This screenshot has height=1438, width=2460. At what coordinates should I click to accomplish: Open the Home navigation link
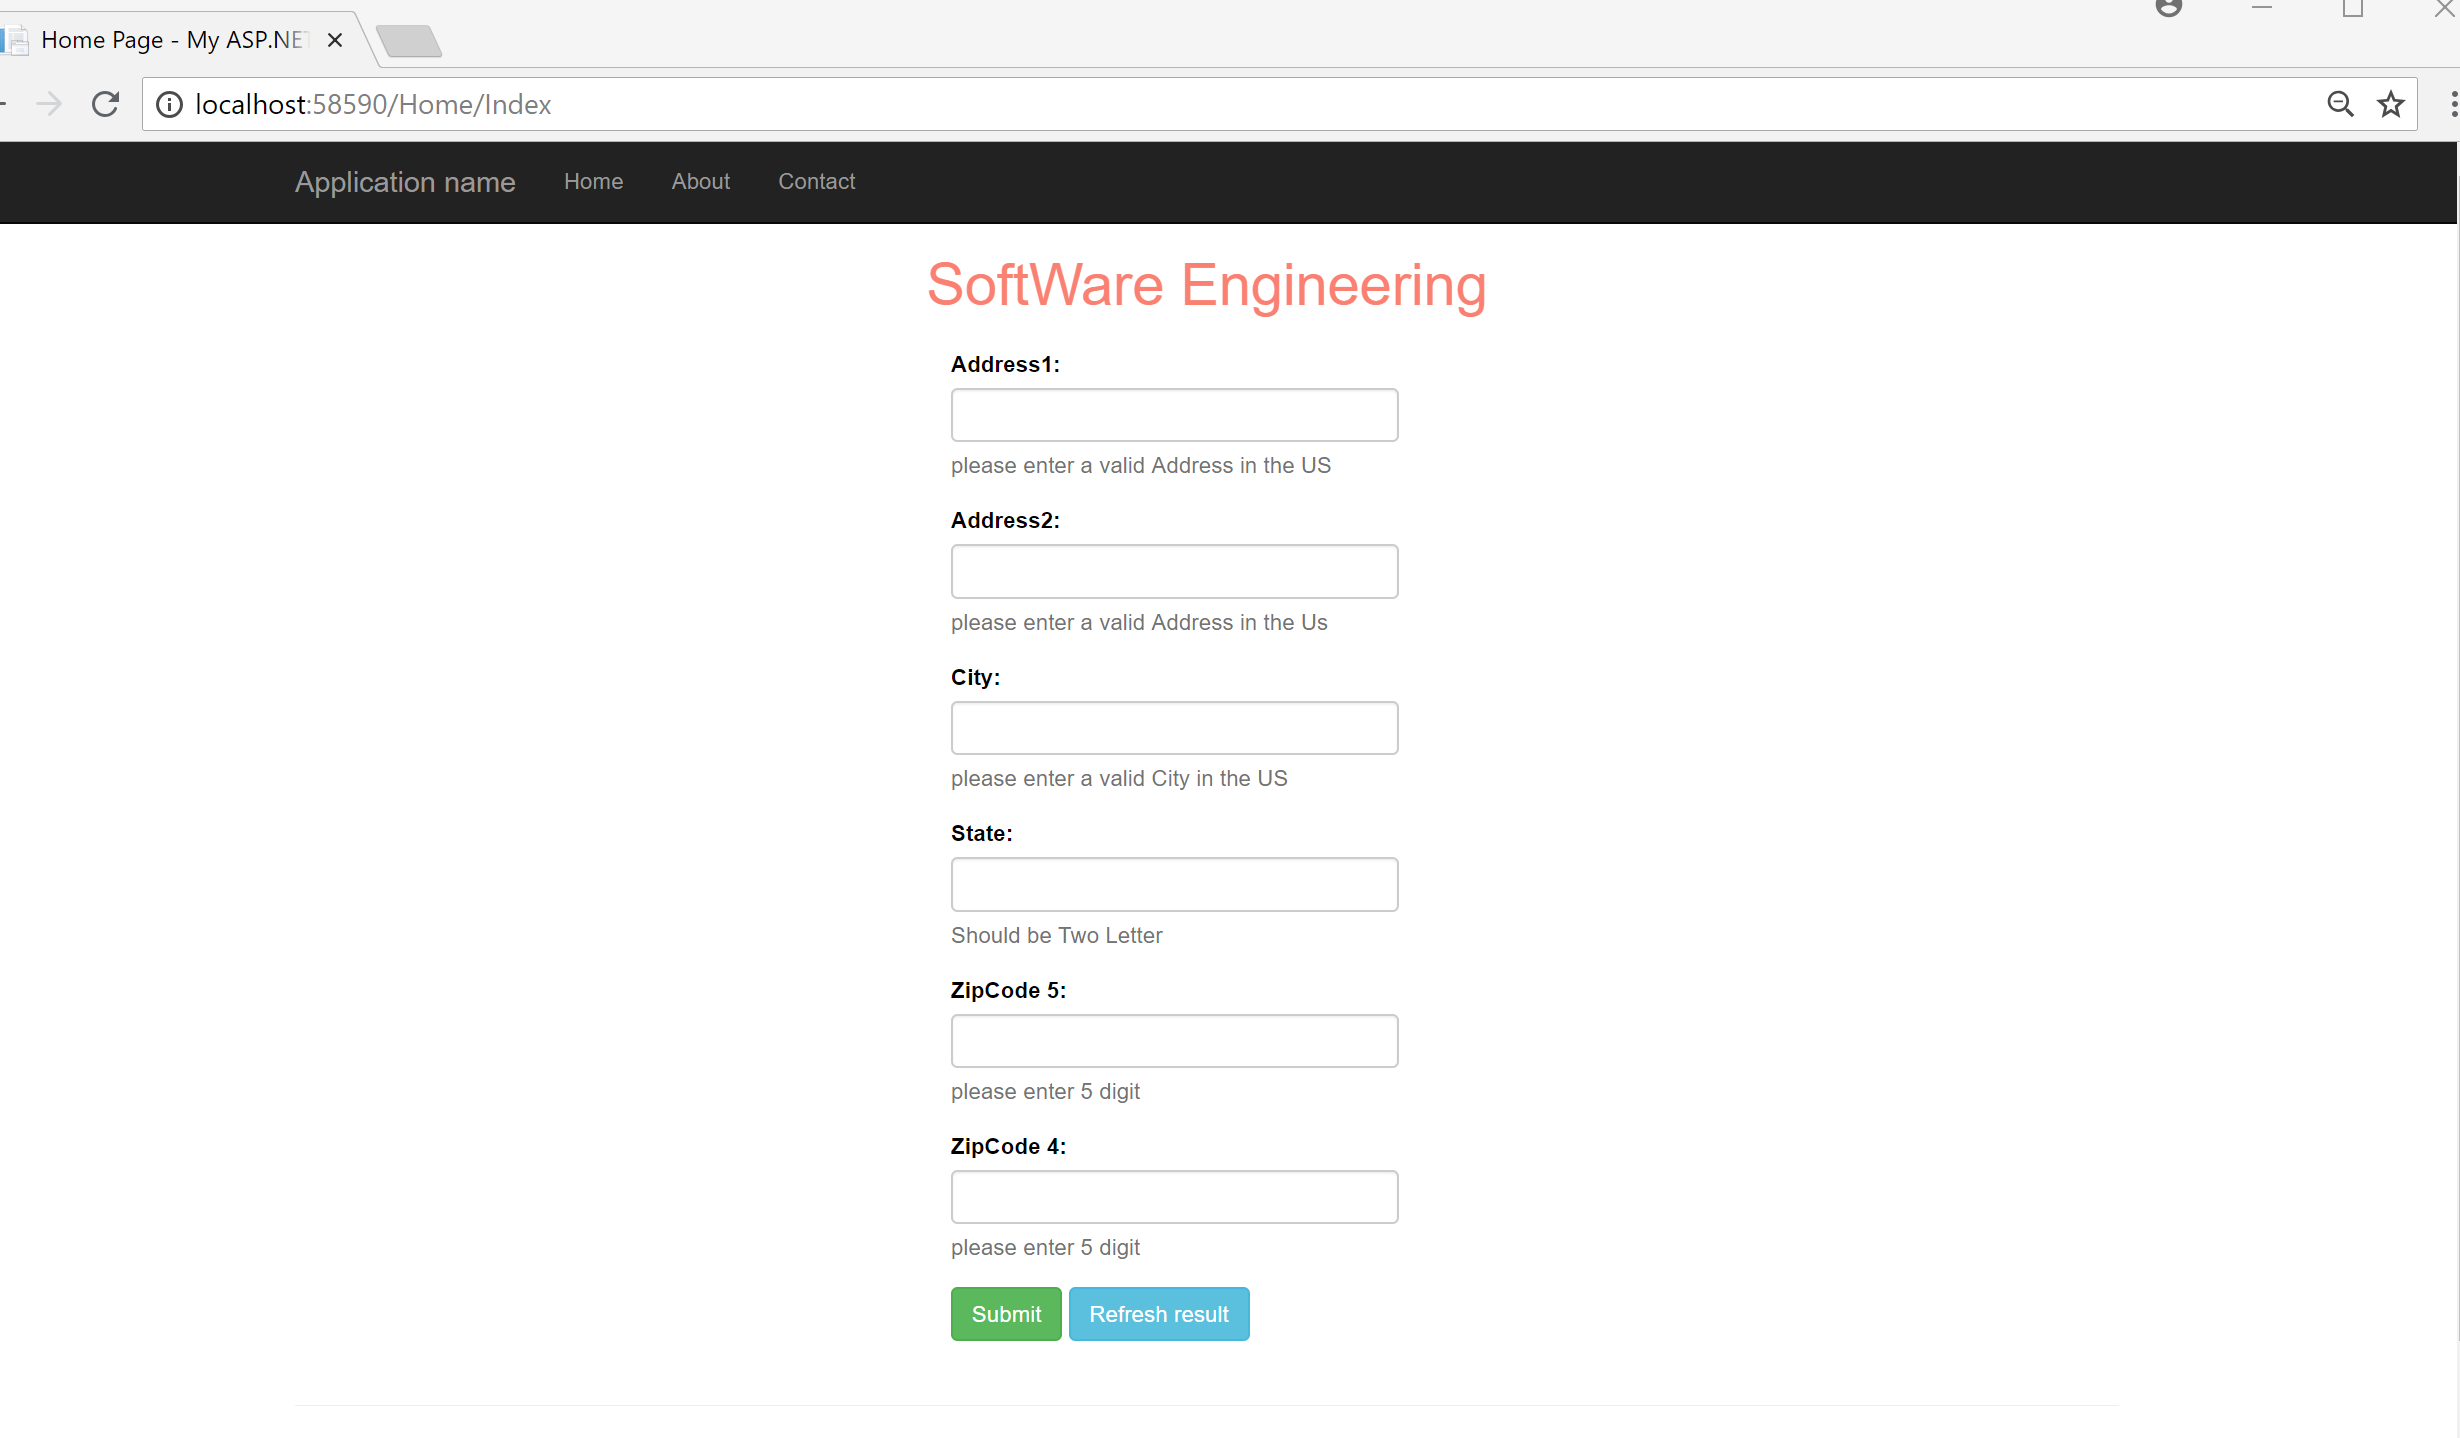tap(593, 181)
